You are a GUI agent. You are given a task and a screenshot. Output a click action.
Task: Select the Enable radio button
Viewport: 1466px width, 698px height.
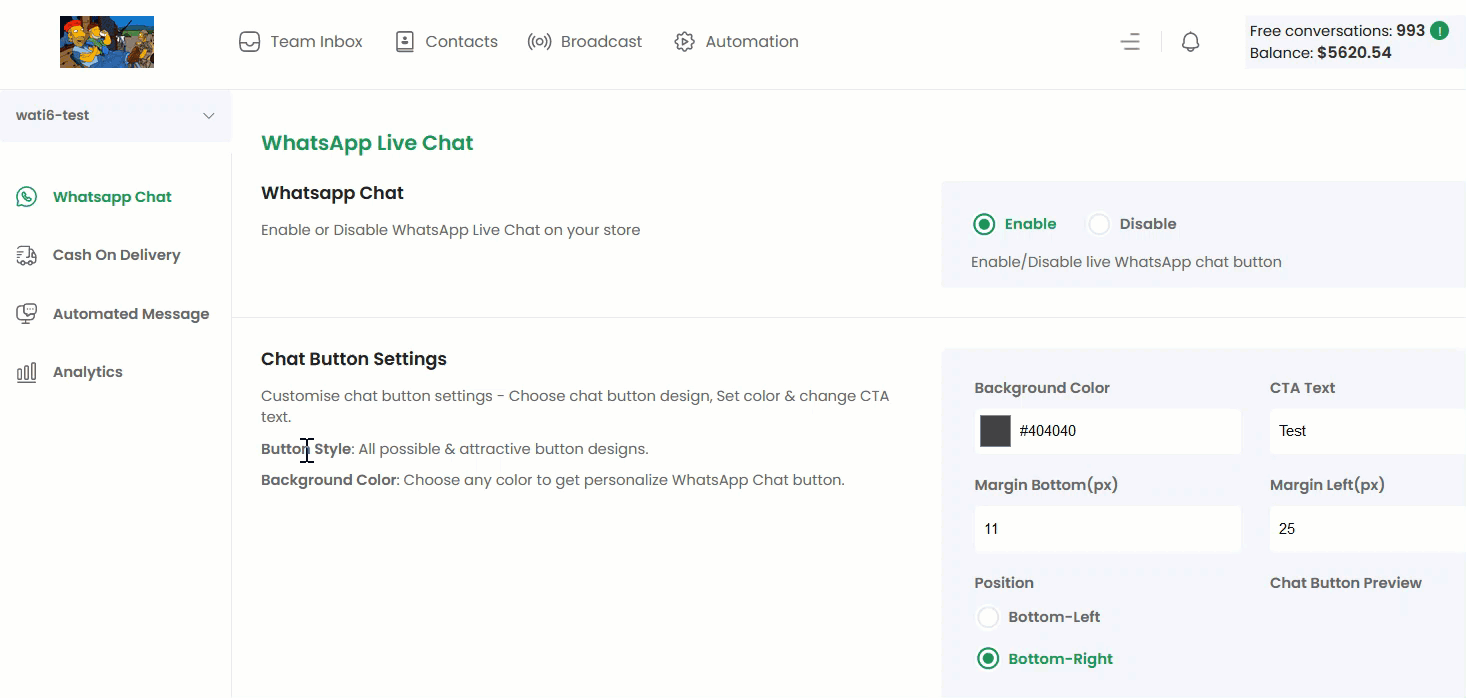pos(984,224)
